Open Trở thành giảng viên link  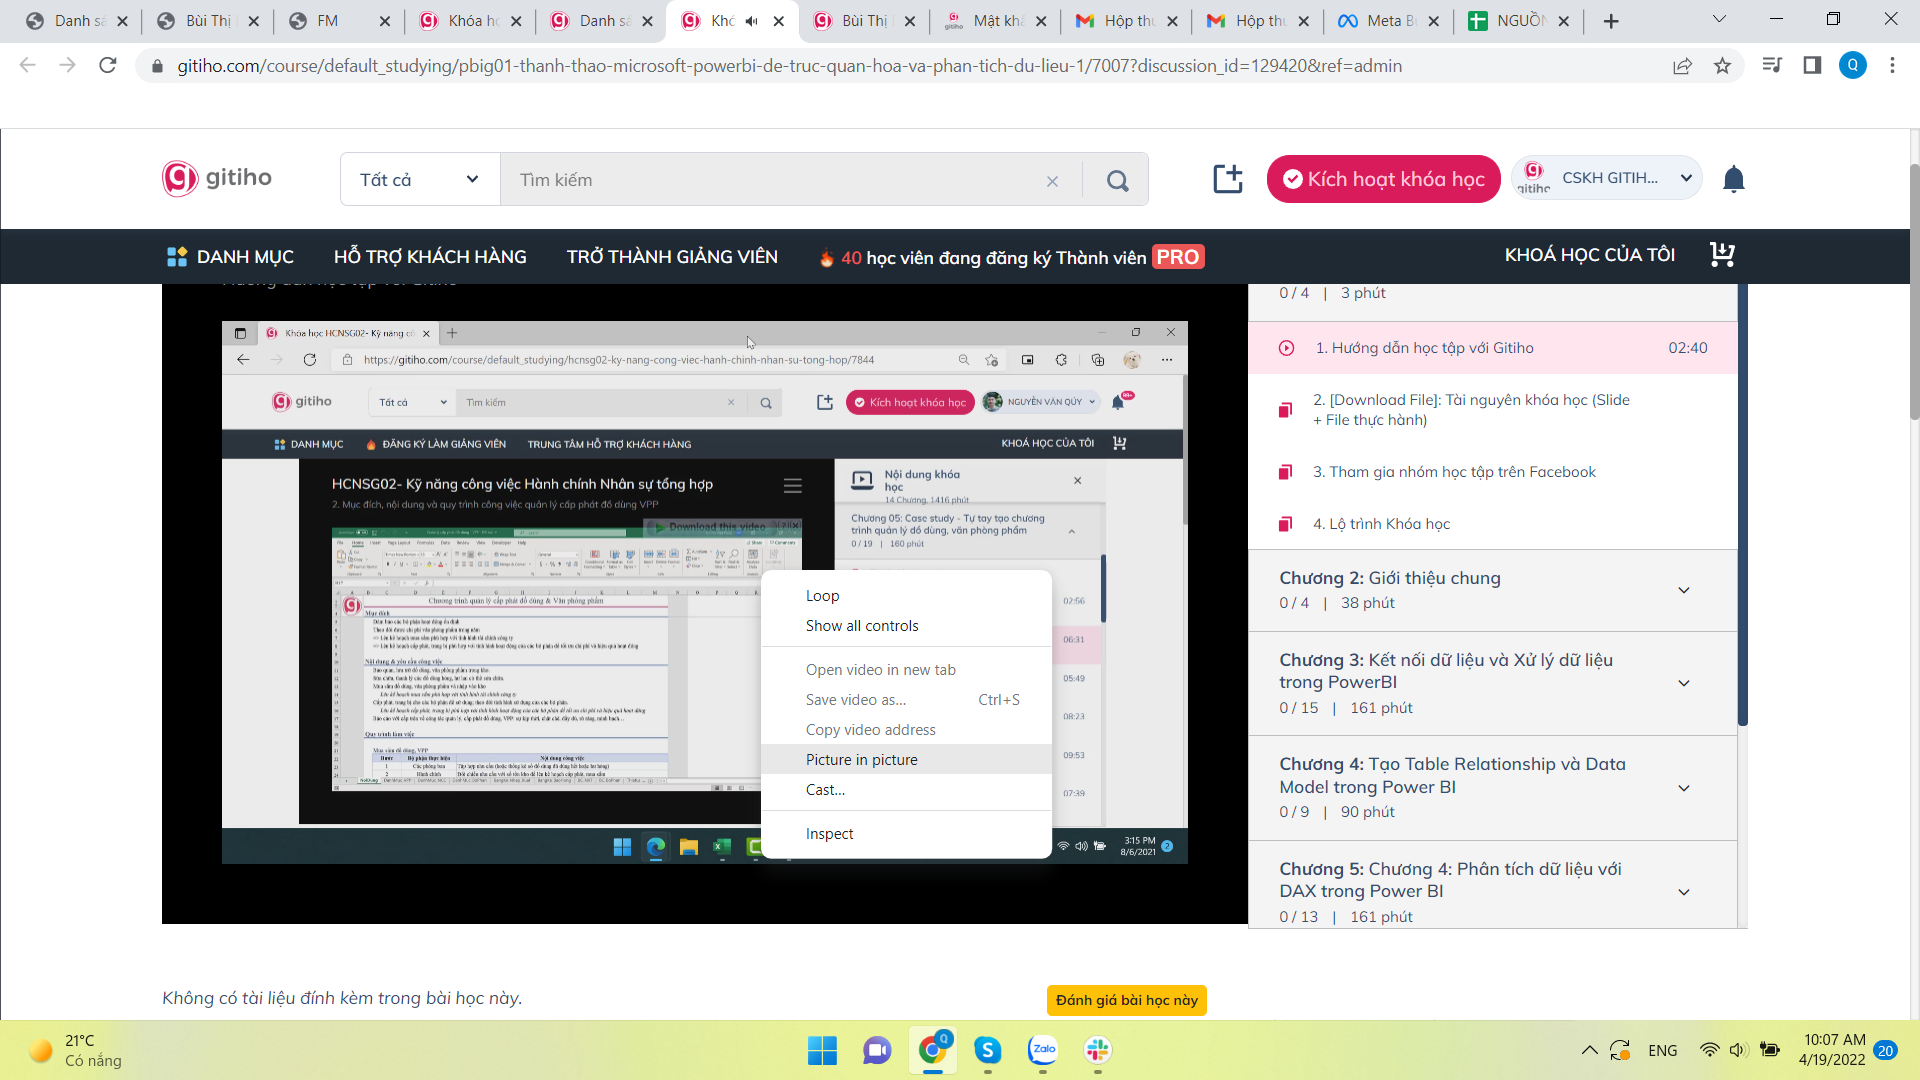(x=672, y=257)
